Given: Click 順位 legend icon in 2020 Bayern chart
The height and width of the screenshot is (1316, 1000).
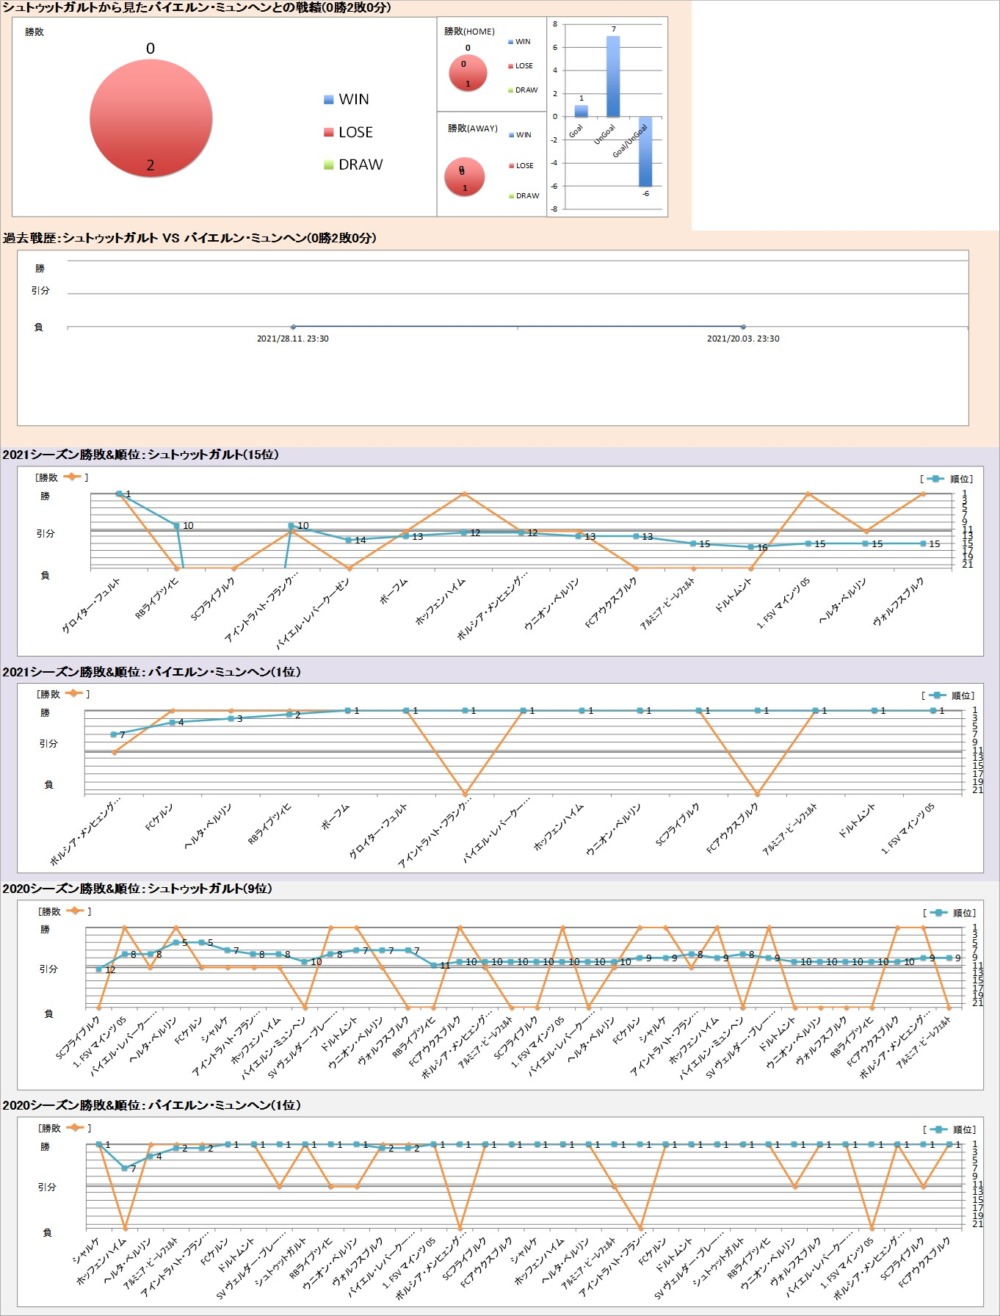Looking at the screenshot, I should tap(936, 1129).
